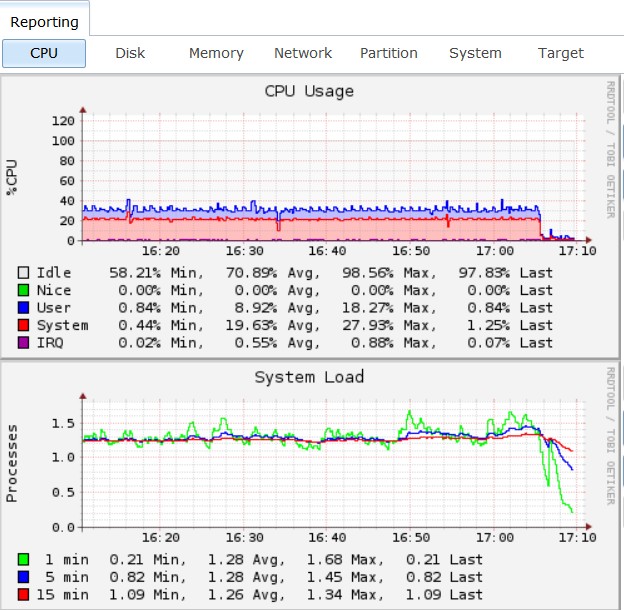Click System last value 1.25%
Viewport: 624px width, 610px height.
488,325
